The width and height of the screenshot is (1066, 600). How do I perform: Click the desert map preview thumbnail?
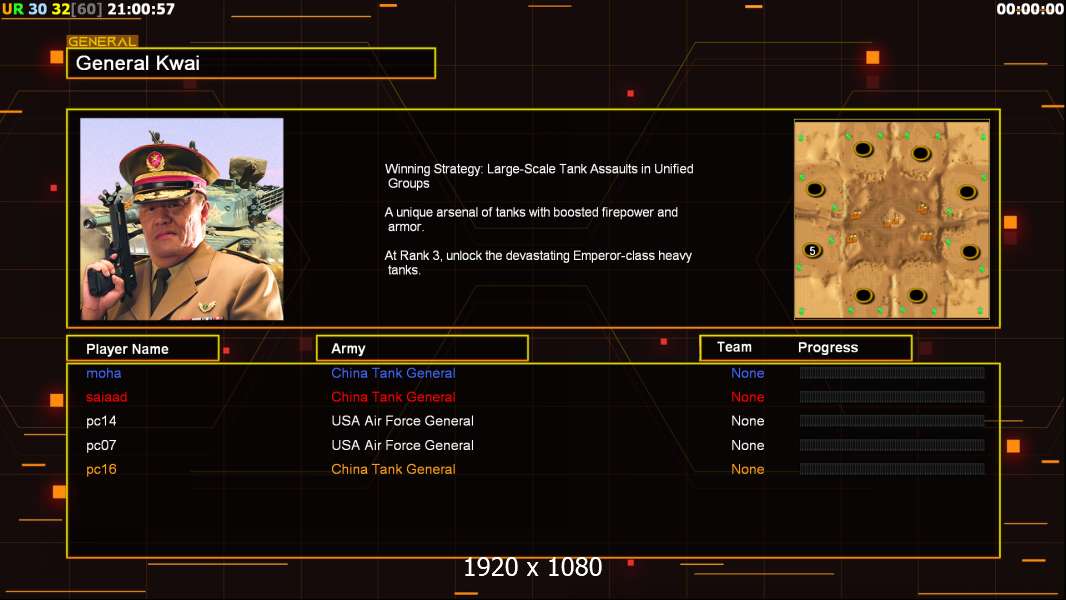[892, 219]
